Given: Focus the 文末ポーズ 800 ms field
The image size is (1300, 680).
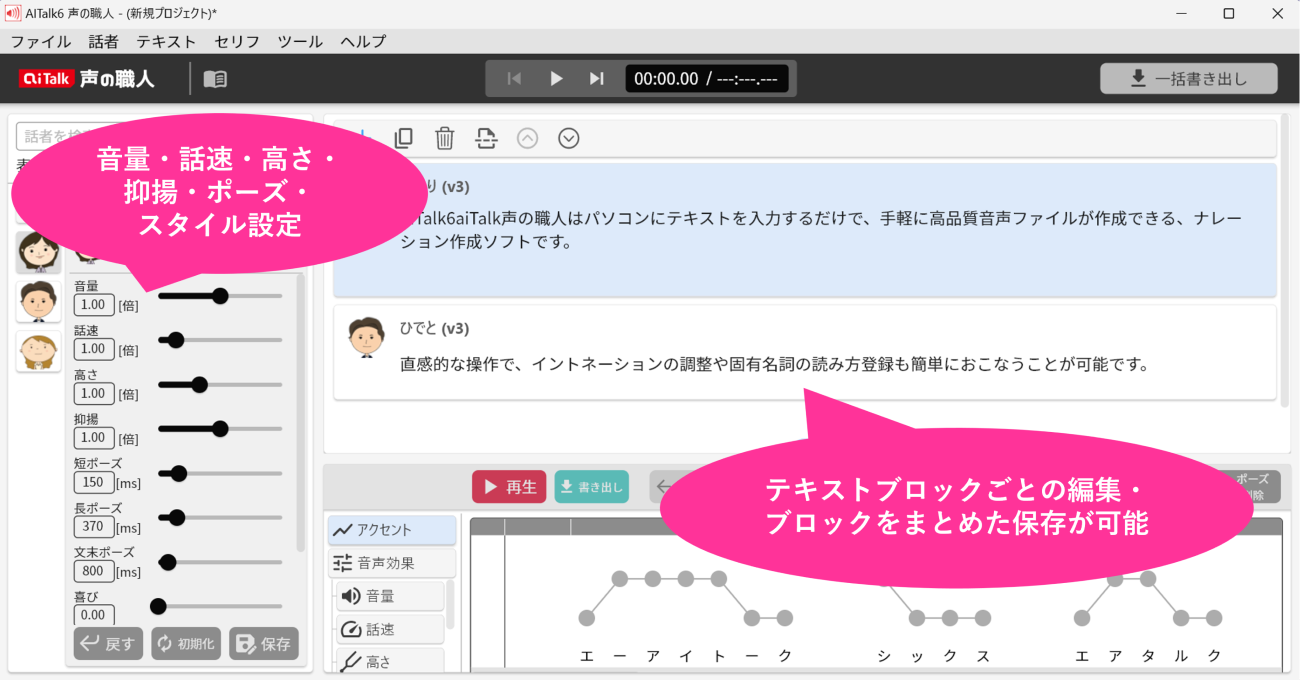Looking at the screenshot, I should click(94, 571).
